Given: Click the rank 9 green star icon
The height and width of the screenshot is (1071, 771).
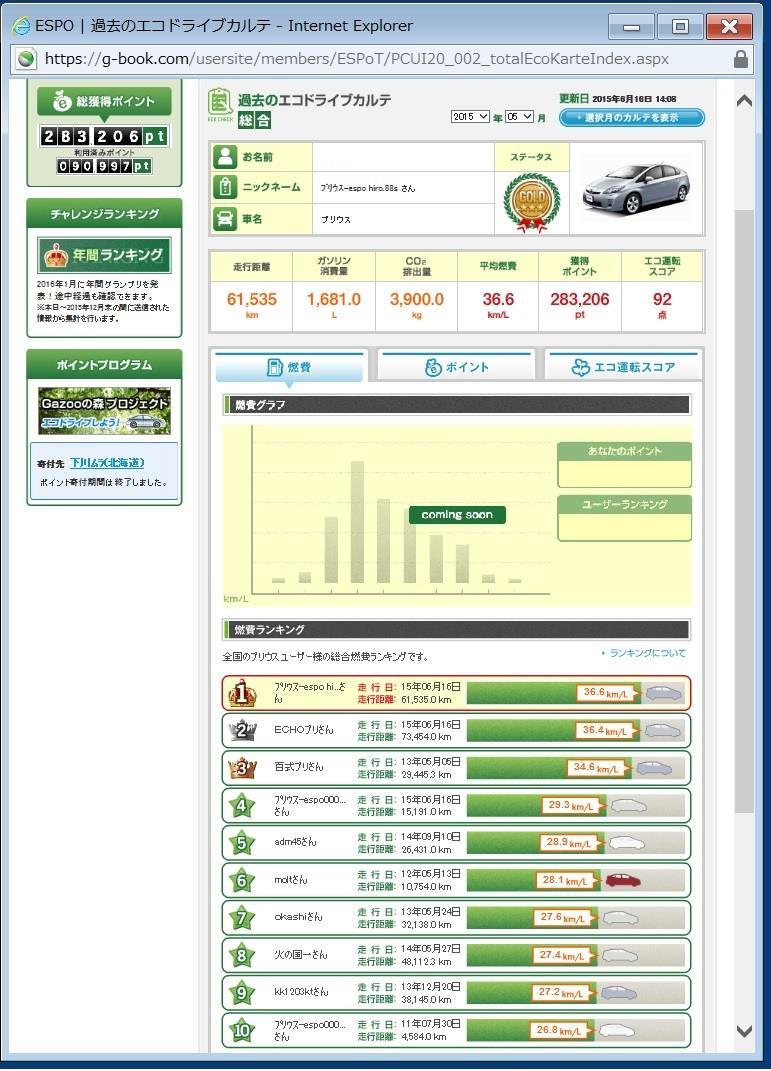Looking at the screenshot, I should (242, 992).
